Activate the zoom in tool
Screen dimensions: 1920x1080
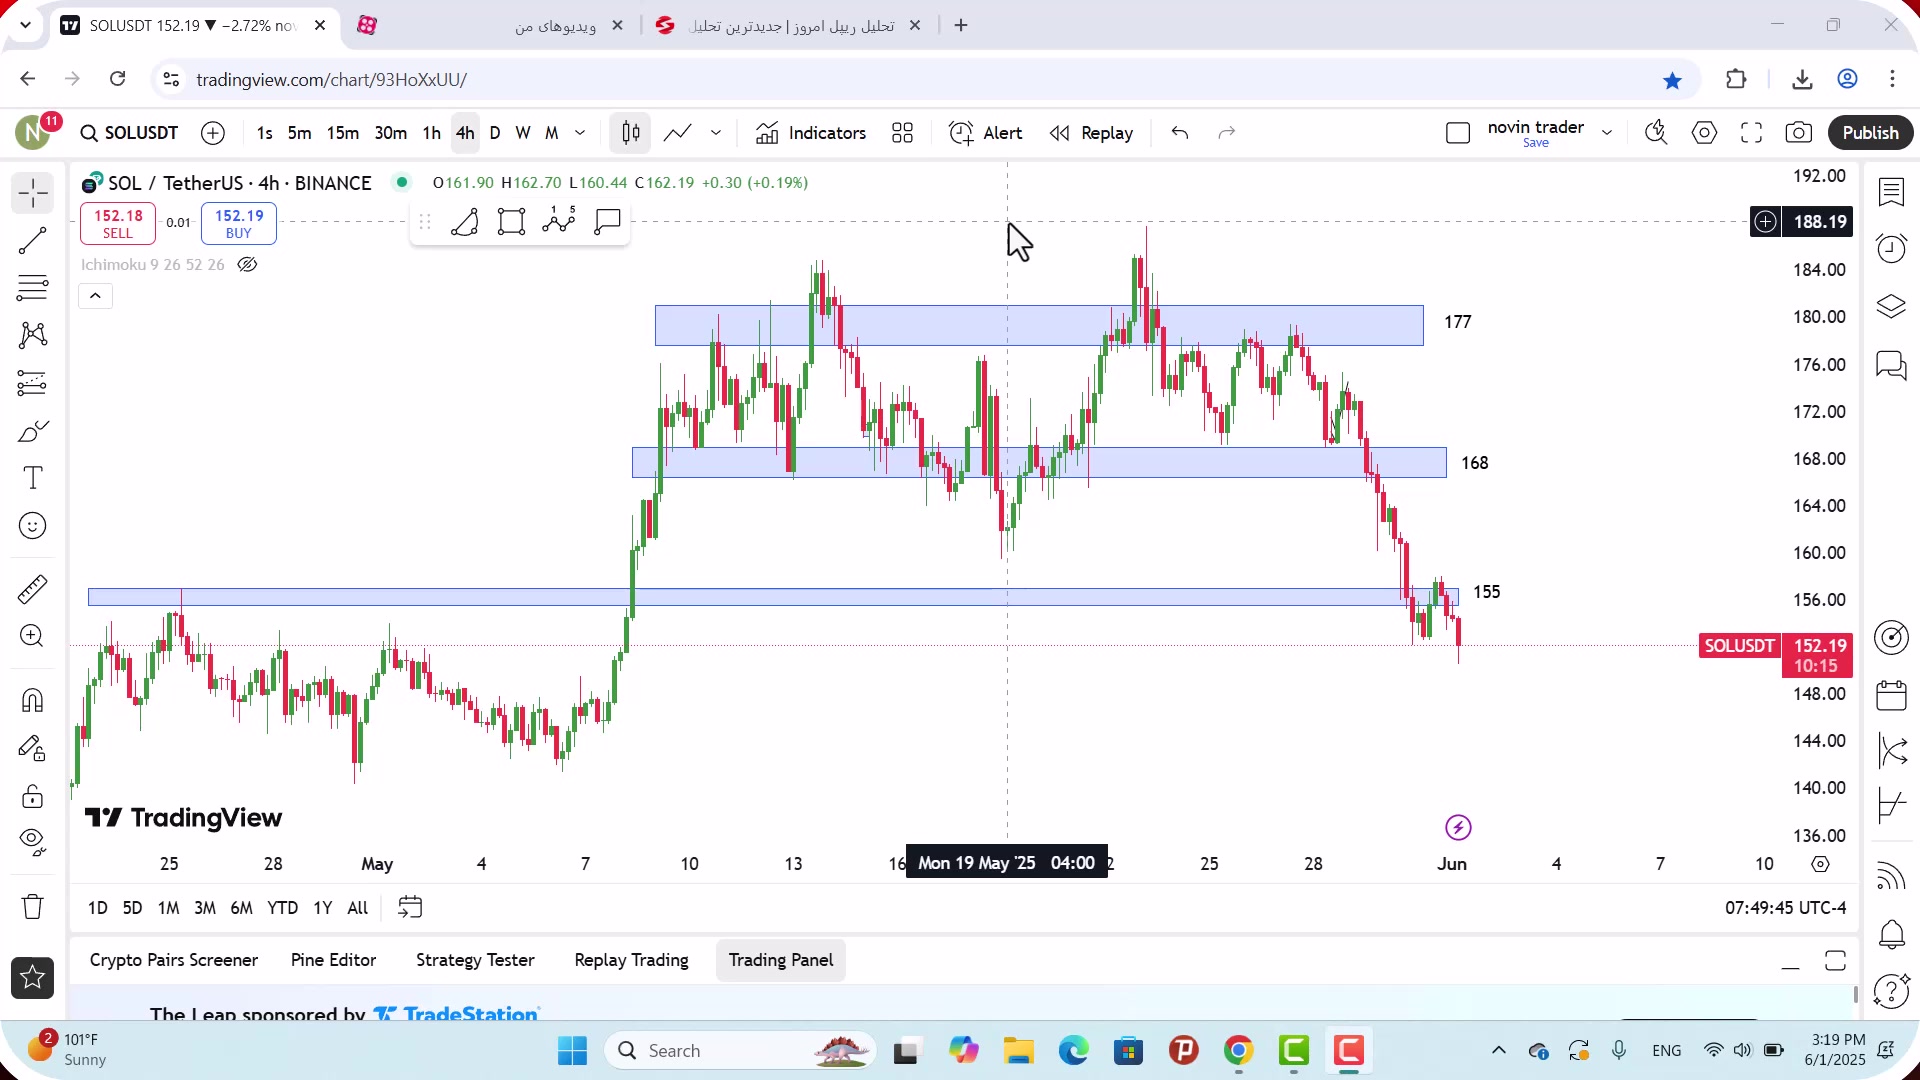[33, 636]
